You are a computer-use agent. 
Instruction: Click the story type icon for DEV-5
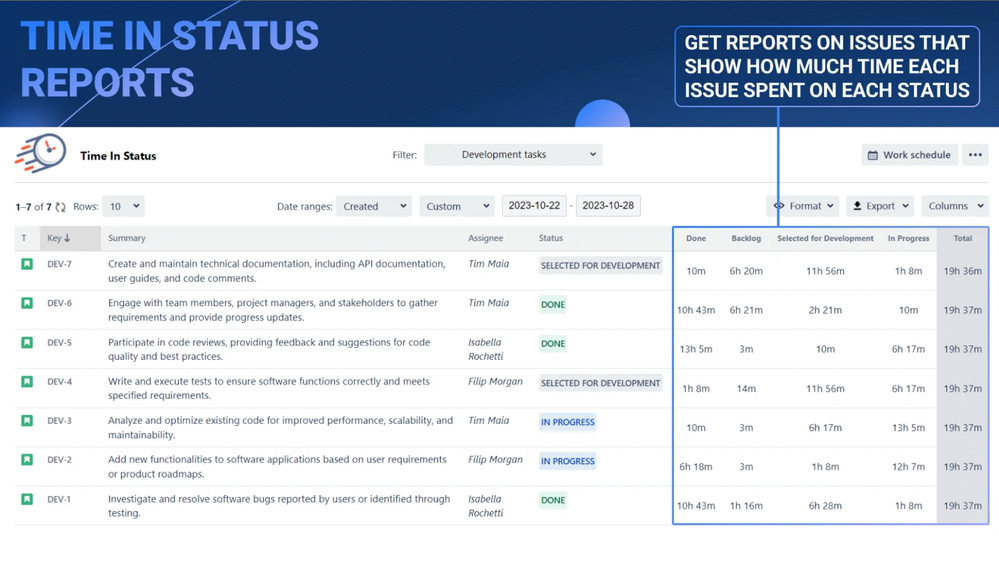coord(27,343)
